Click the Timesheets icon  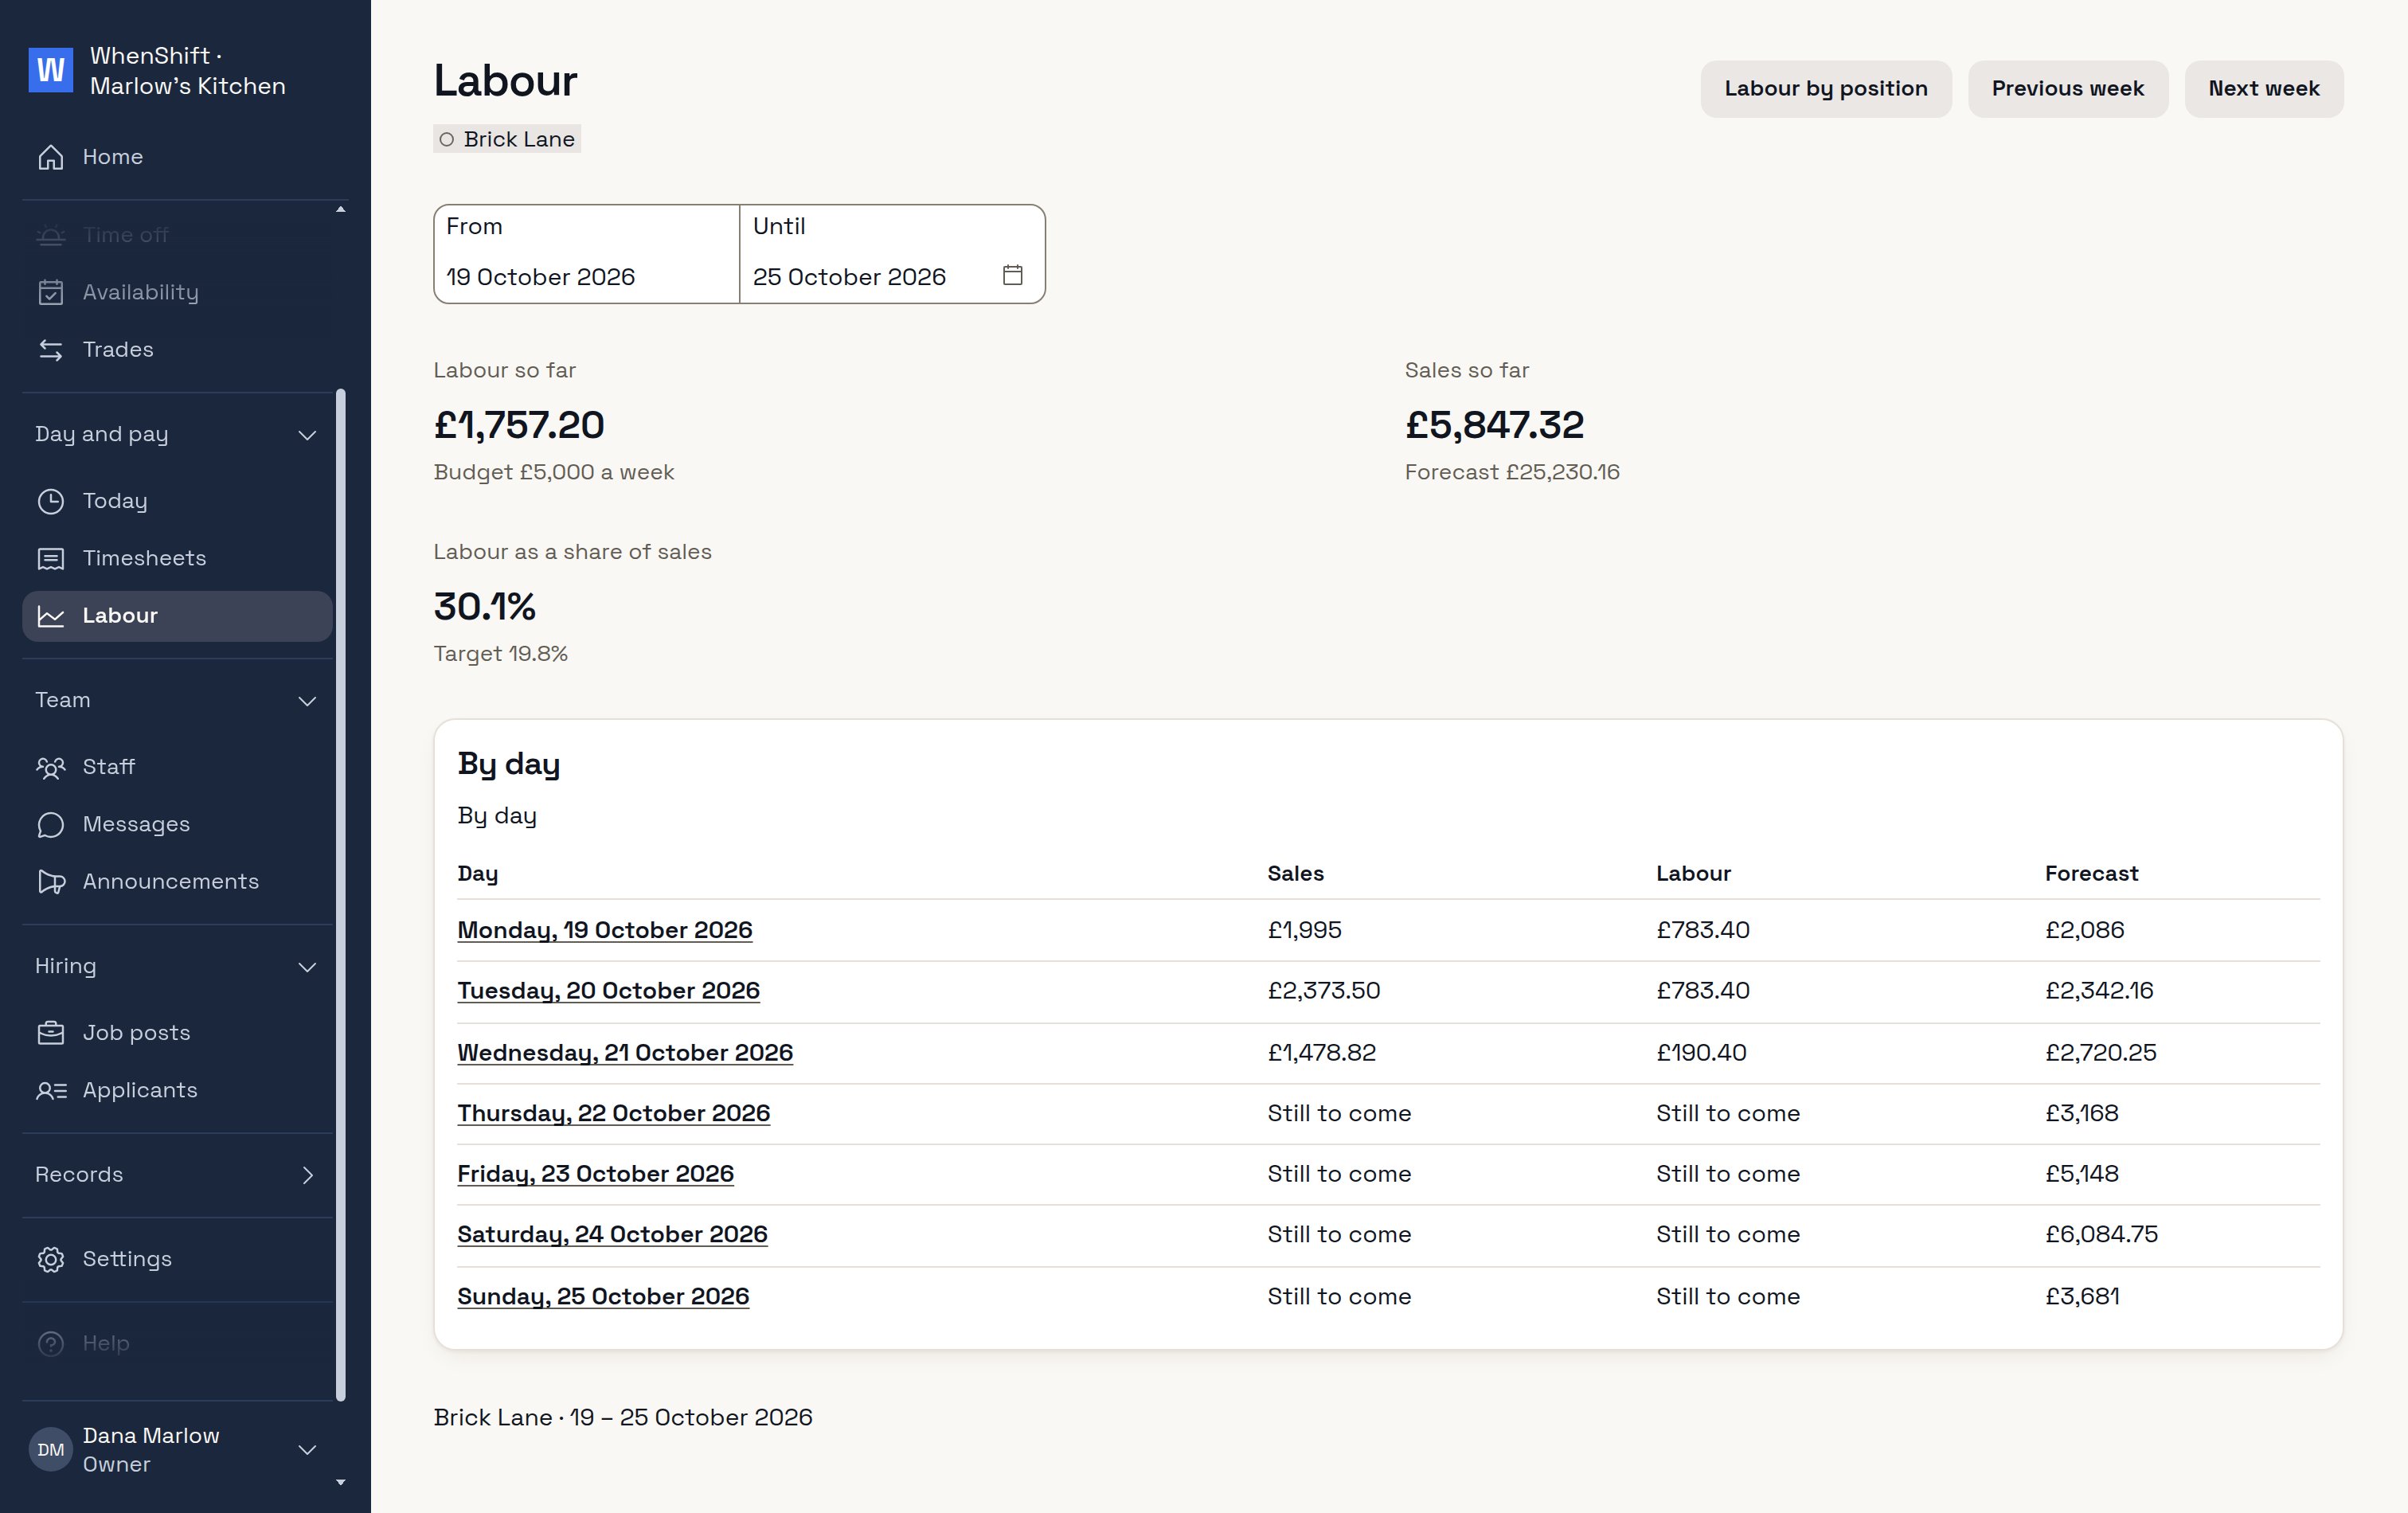pos(51,558)
